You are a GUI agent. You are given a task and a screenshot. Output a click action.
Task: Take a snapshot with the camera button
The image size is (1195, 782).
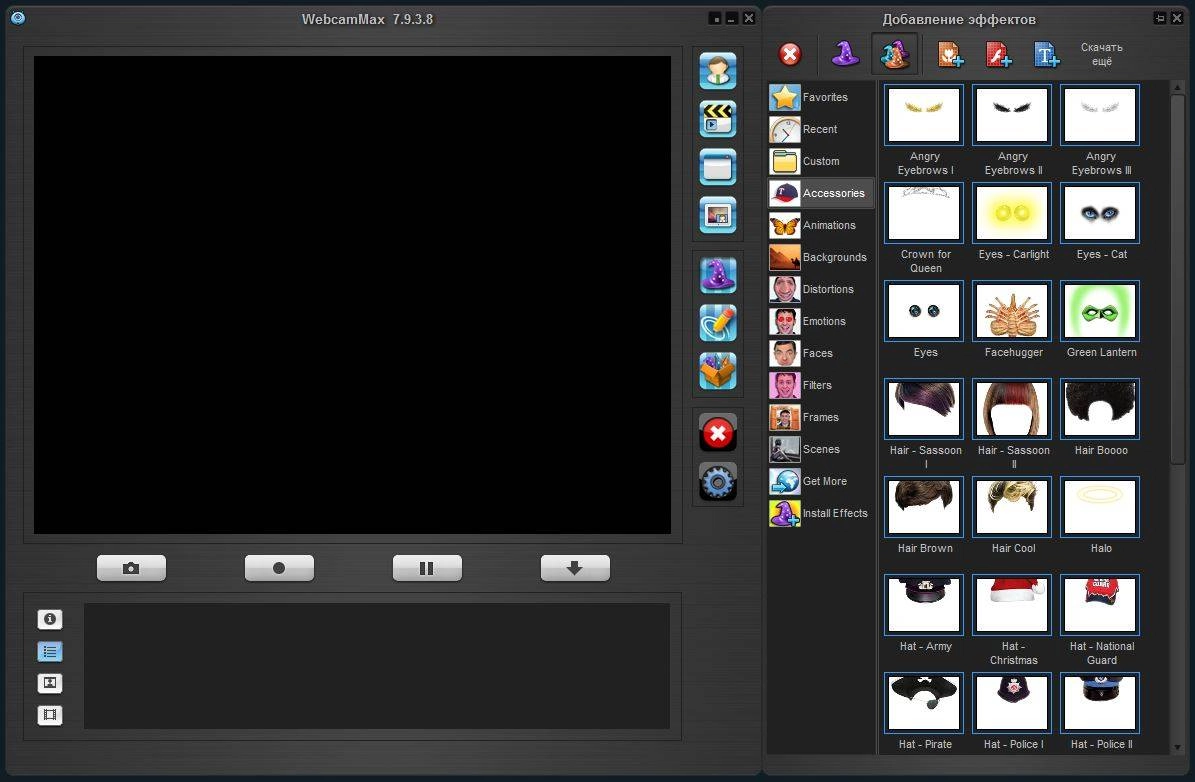[131, 568]
